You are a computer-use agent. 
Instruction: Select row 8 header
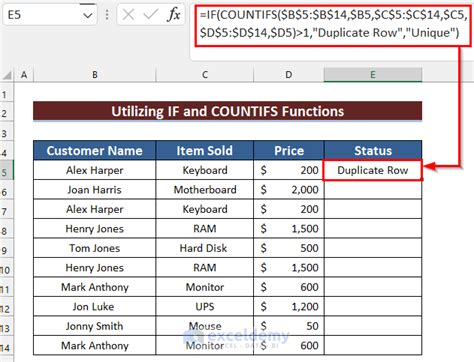point(6,230)
